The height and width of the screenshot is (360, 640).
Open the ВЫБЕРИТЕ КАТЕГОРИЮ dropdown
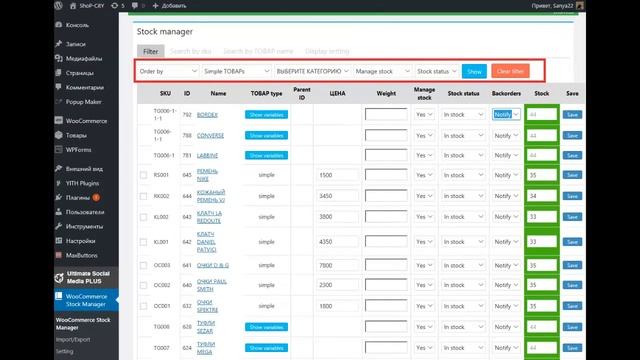(312, 71)
